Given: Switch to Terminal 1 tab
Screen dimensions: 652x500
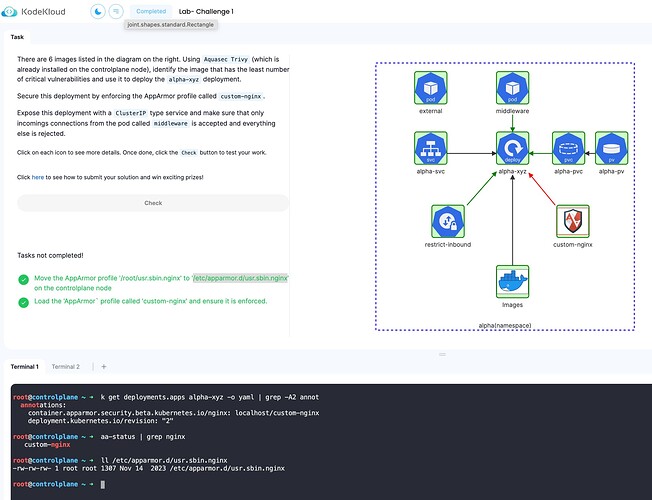Looking at the screenshot, I should pyautogui.click(x=25, y=366).
